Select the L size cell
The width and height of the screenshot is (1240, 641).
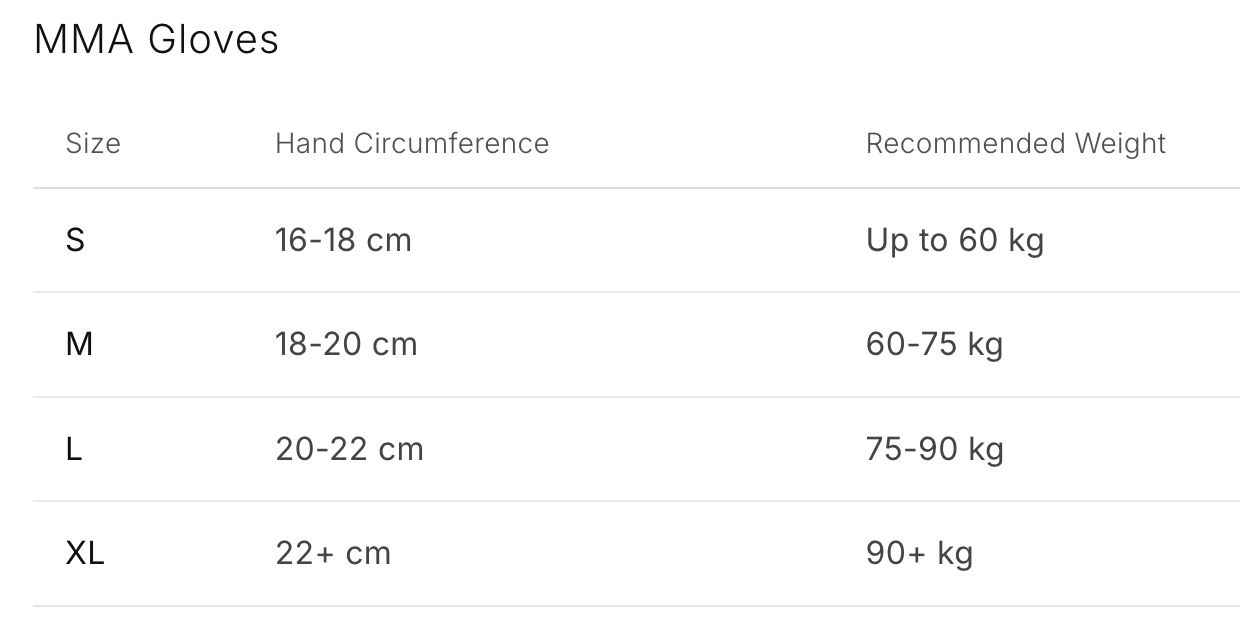(x=74, y=449)
